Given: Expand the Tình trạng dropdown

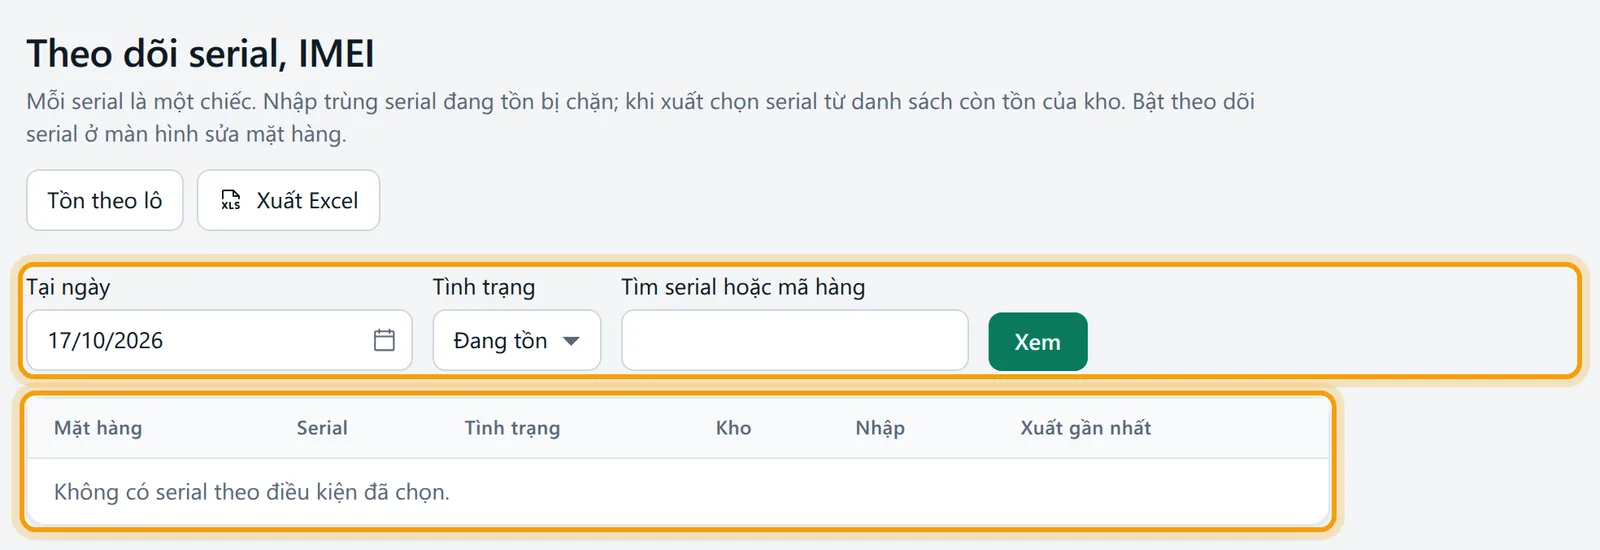Looking at the screenshot, I should click(517, 340).
